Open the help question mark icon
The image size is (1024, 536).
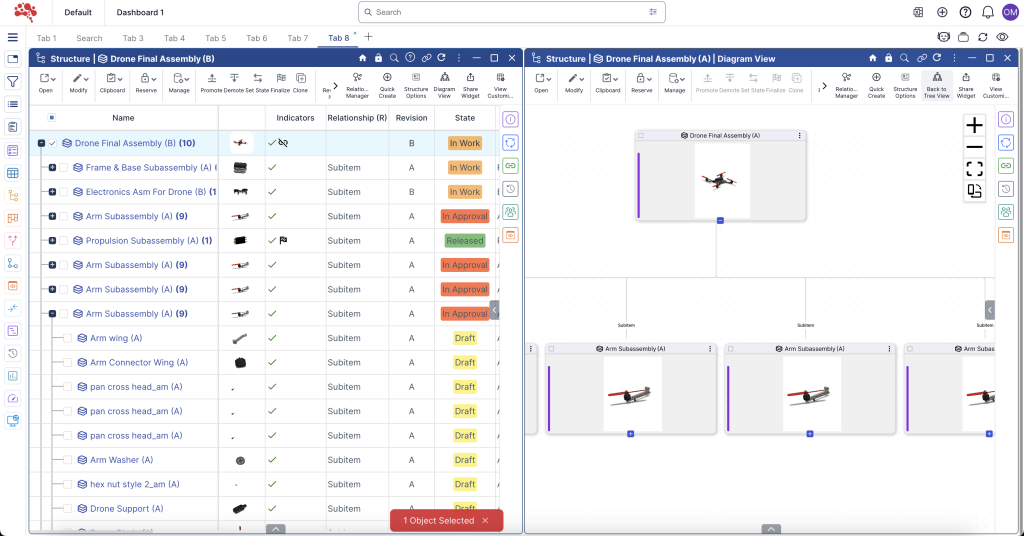[x=965, y=12]
